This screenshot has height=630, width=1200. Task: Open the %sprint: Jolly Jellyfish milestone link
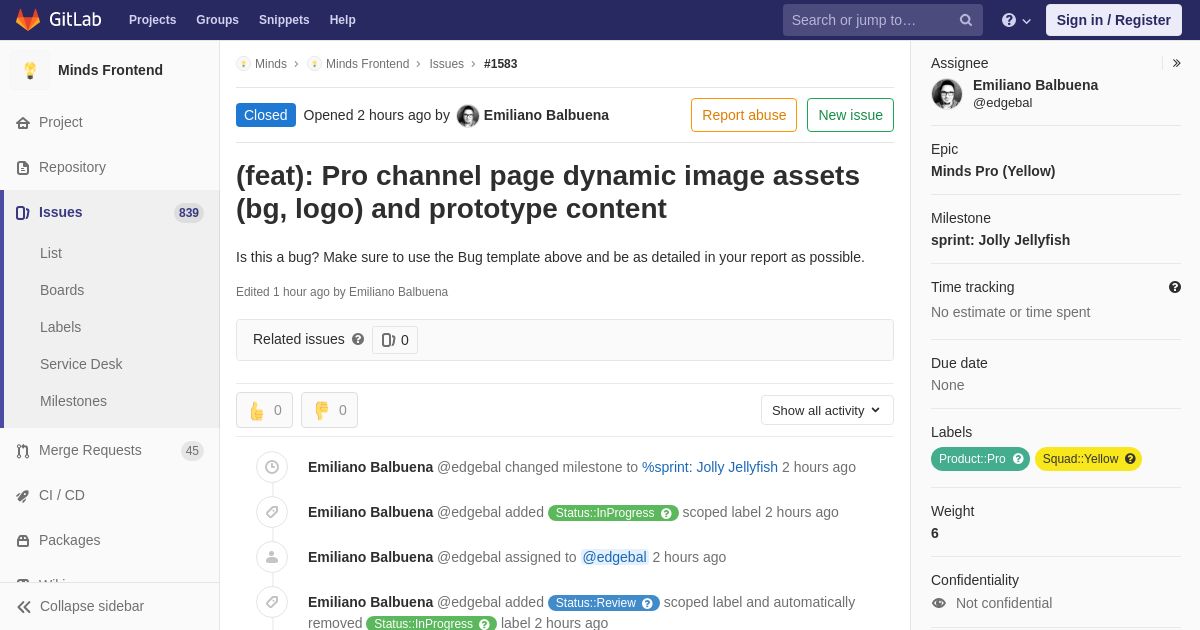pos(710,467)
